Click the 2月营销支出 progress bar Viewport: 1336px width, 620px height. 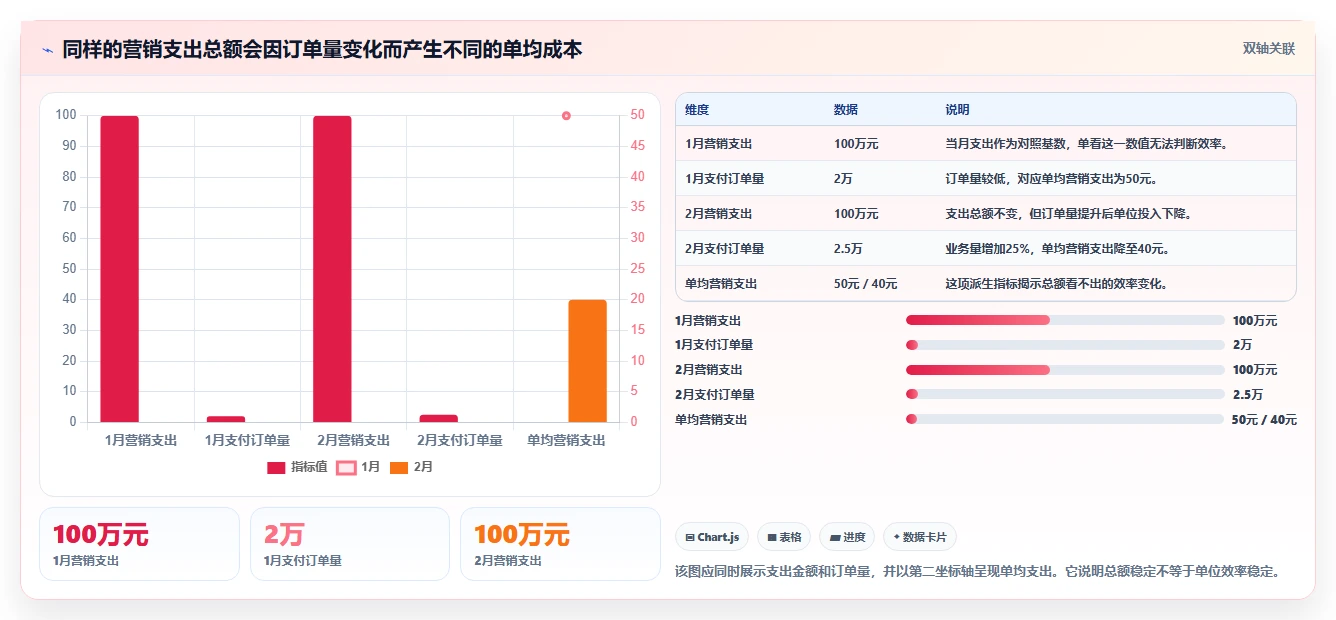1065,370
